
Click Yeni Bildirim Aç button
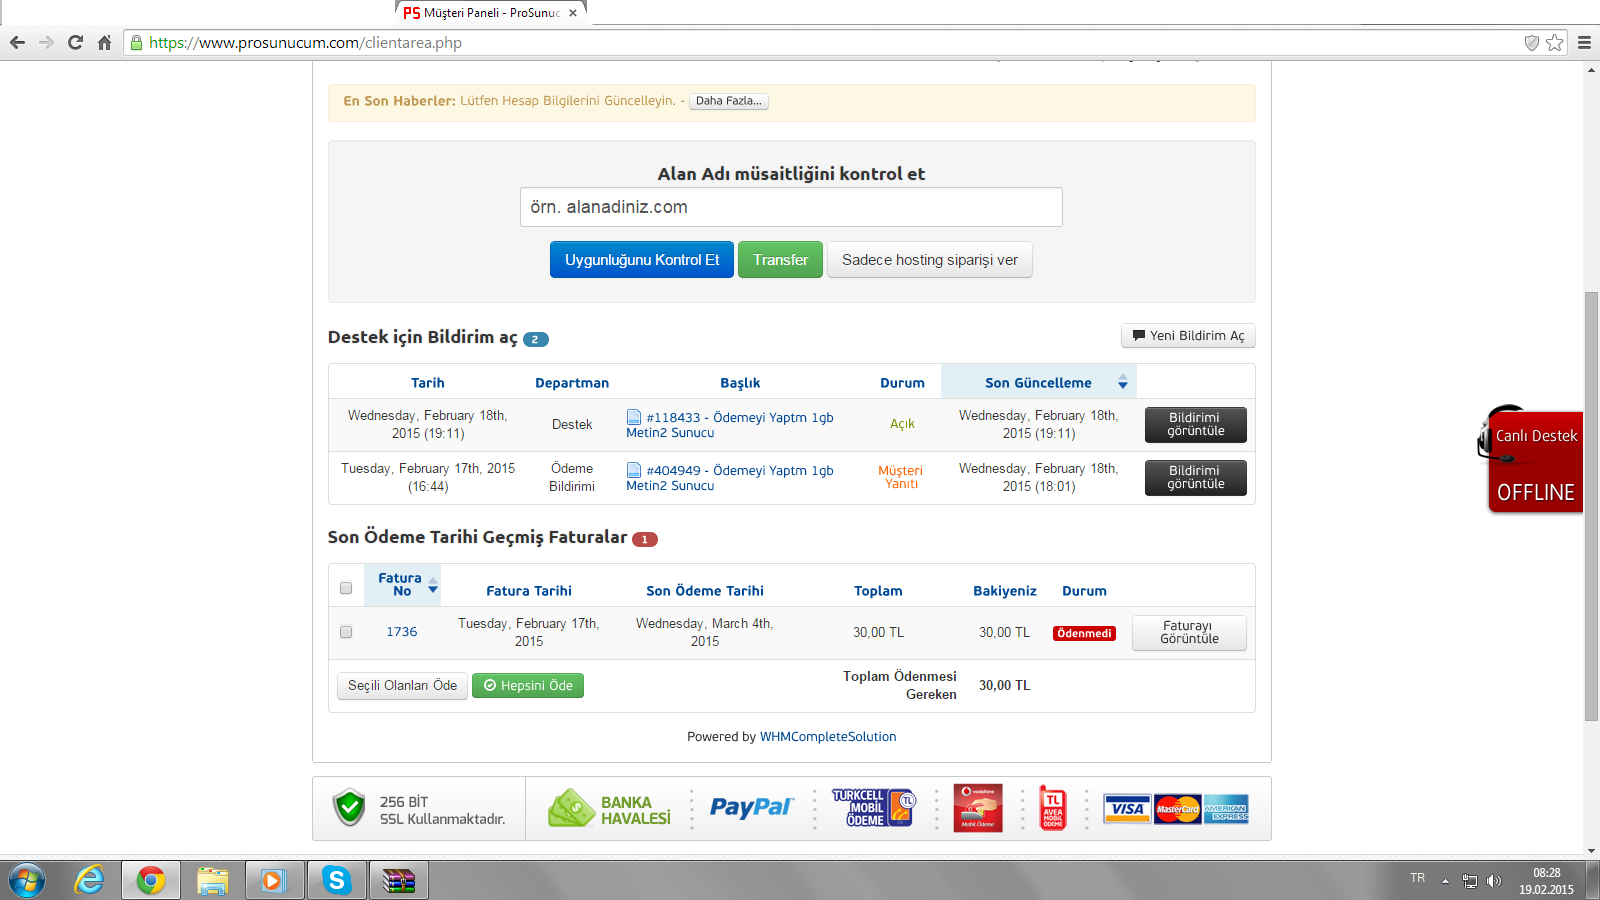pos(1188,336)
